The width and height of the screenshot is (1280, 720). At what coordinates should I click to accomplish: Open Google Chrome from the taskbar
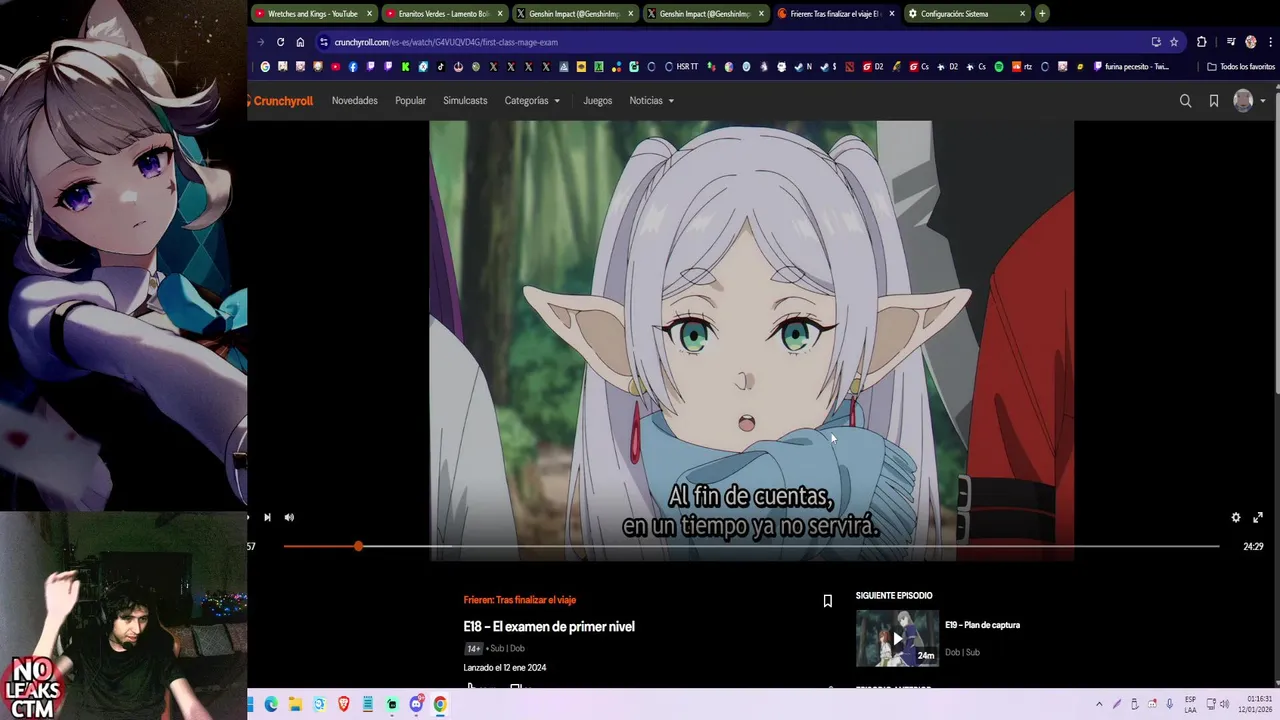click(440, 704)
